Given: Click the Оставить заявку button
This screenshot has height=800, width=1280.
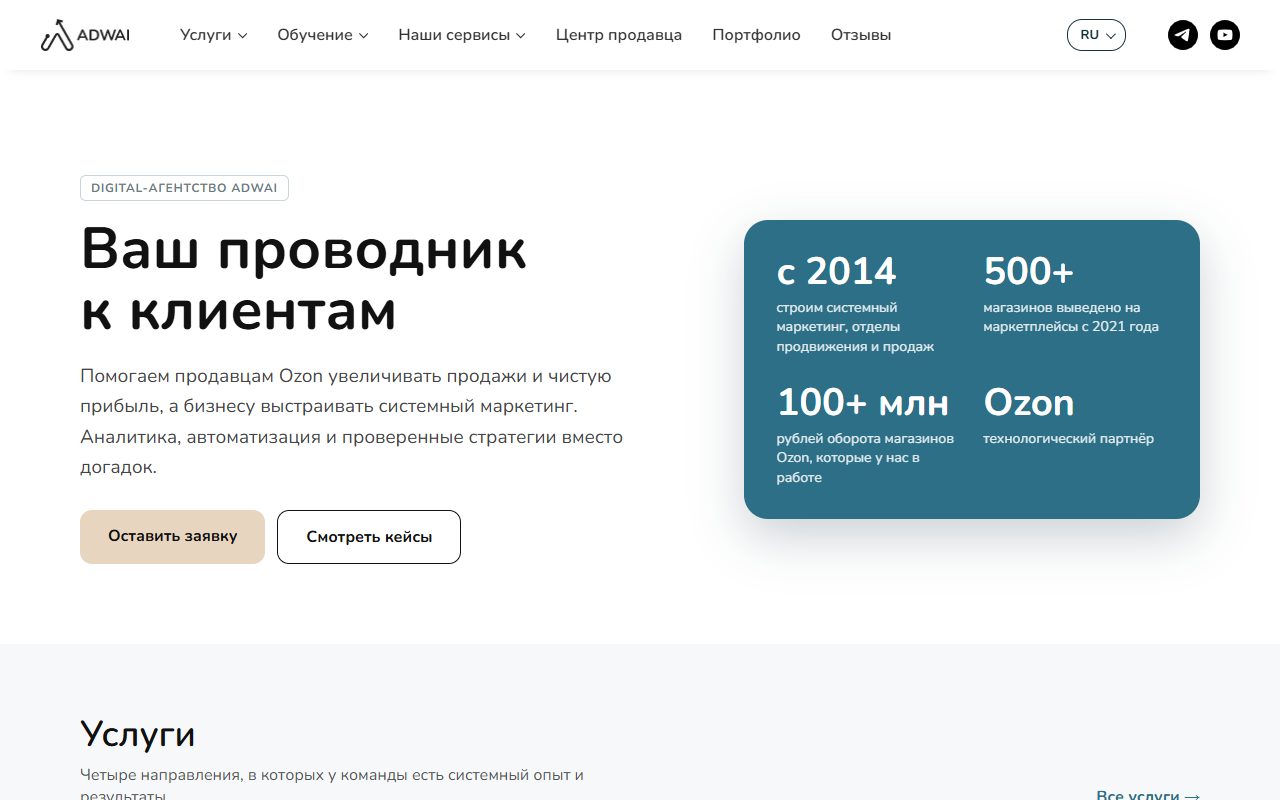Looking at the screenshot, I should [172, 537].
